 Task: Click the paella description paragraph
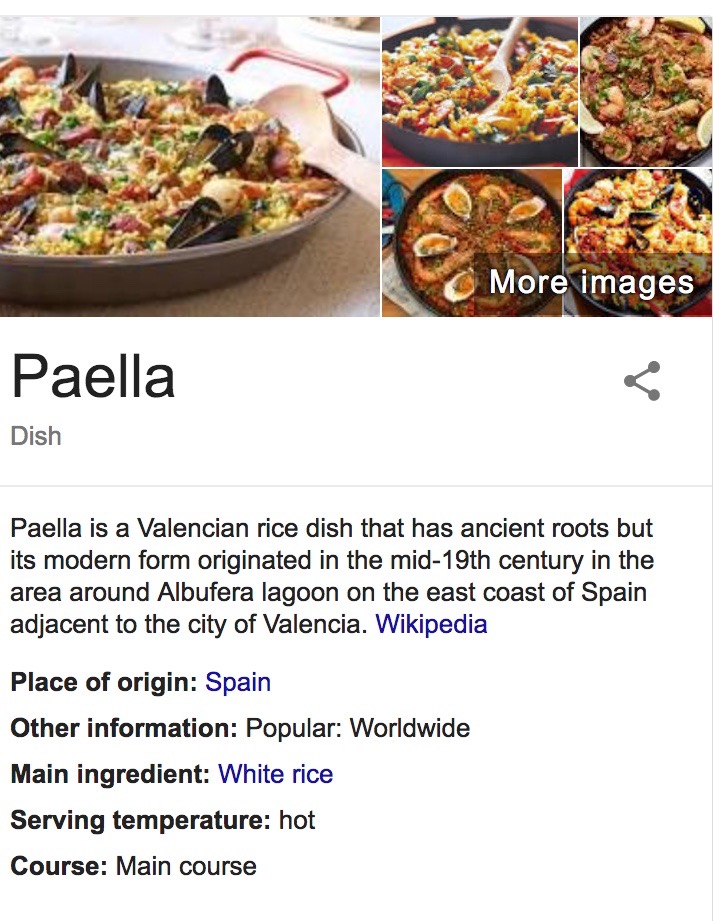tap(332, 576)
